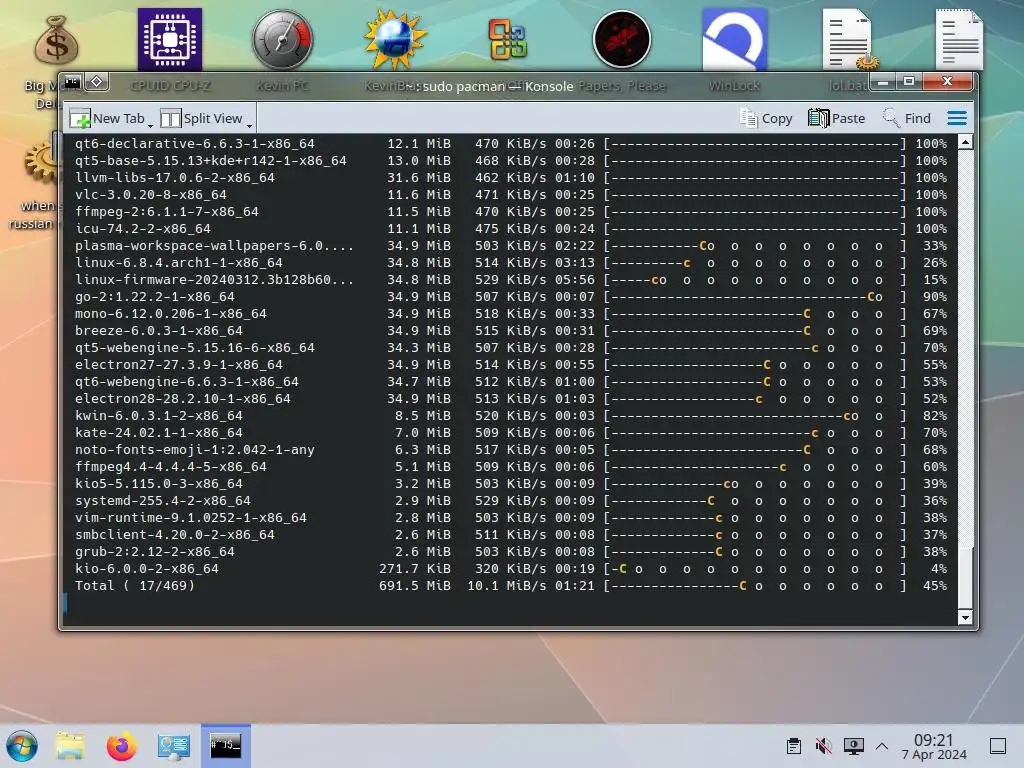Screen dimensions: 1024x768
Task: Open a New Tab in Konsole
Action: click(108, 118)
